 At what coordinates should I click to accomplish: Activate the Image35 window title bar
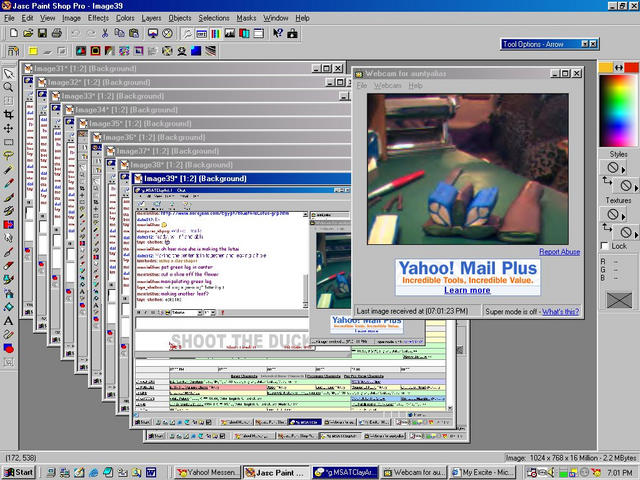tap(215, 123)
